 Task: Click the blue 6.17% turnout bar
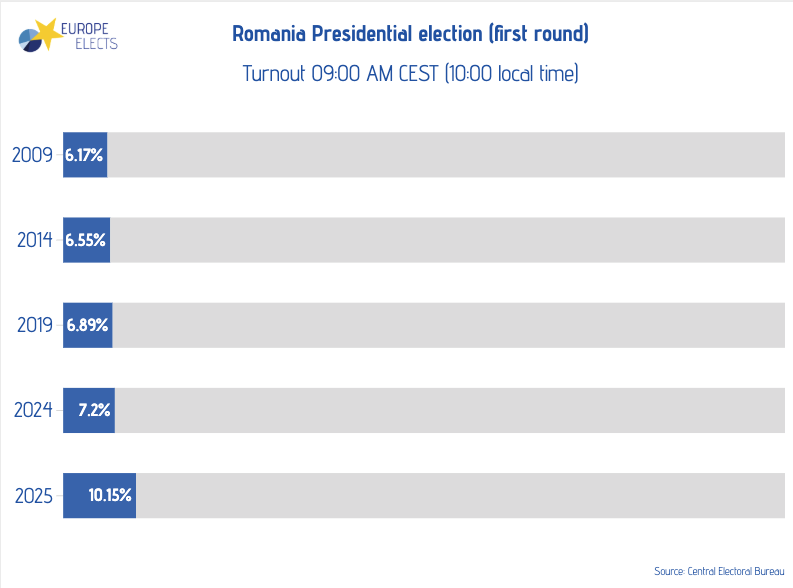point(85,155)
